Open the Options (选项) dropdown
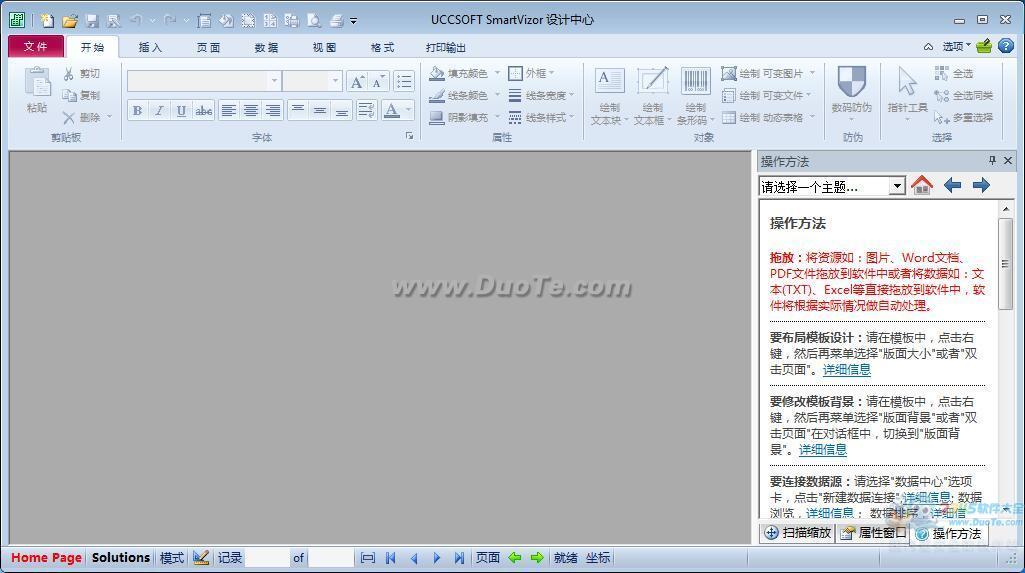Viewport: 1025px width, 573px height. (x=956, y=46)
